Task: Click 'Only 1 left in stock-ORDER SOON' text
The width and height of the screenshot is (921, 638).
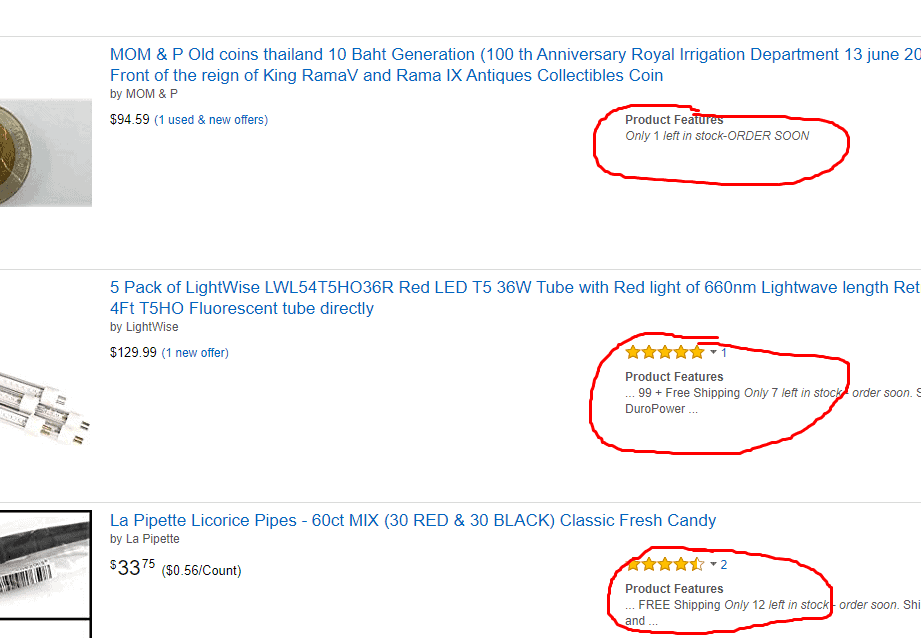Action: tap(717, 136)
